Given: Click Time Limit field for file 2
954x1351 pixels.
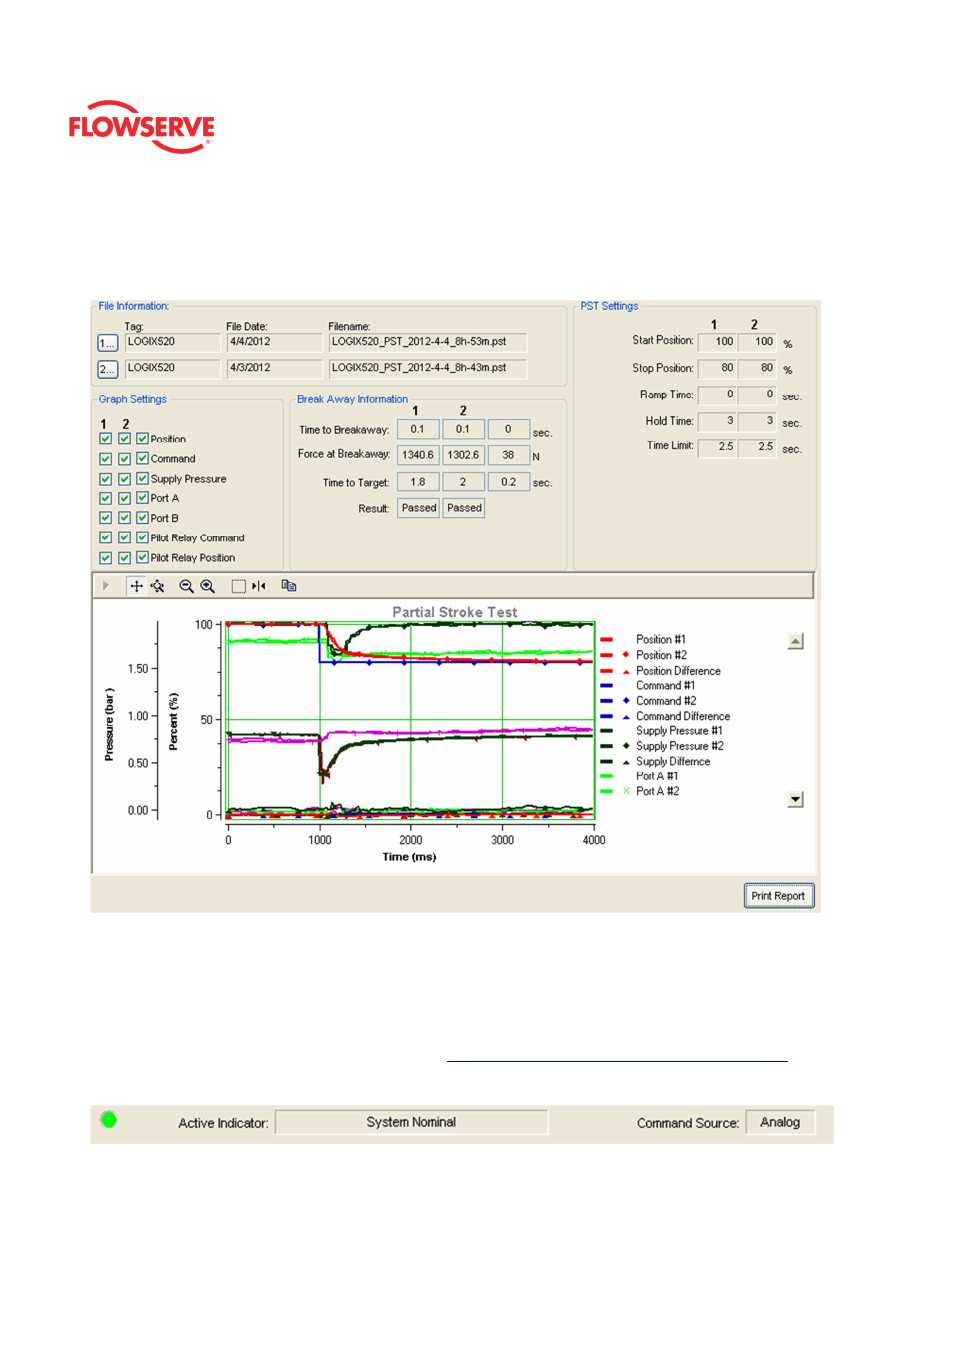Looking at the screenshot, I should pyautogui.click(x=757, y=447).
